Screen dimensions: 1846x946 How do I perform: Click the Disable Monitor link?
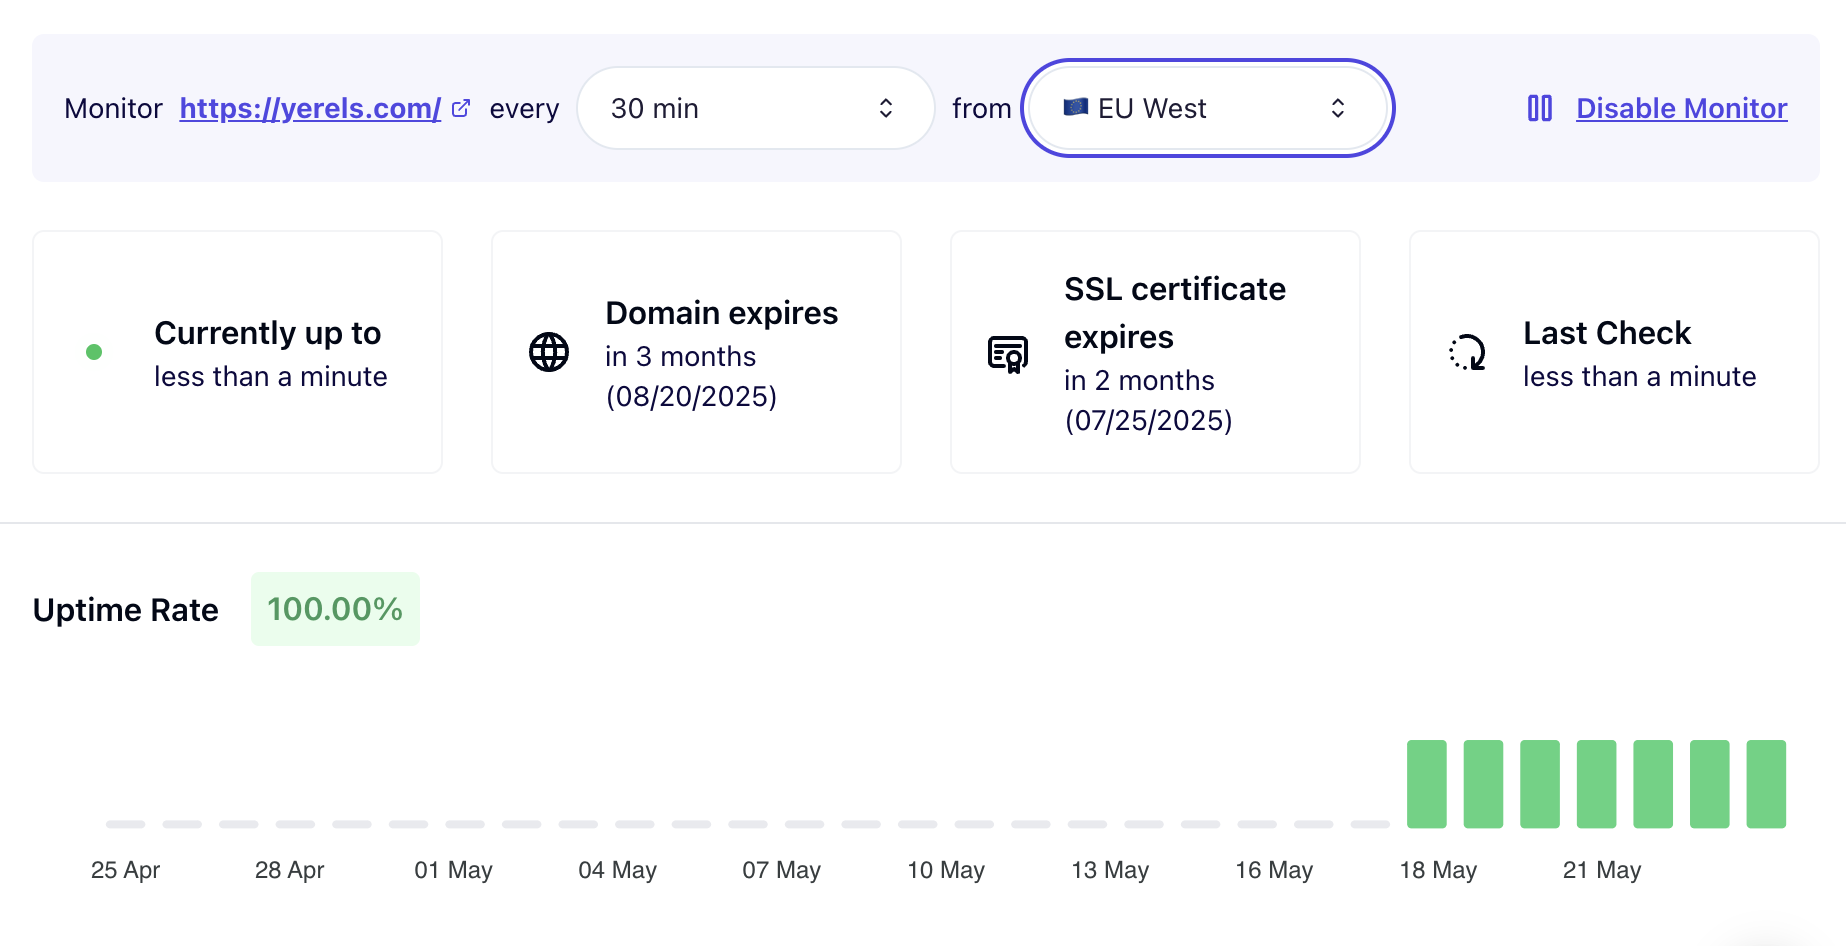1682,108
